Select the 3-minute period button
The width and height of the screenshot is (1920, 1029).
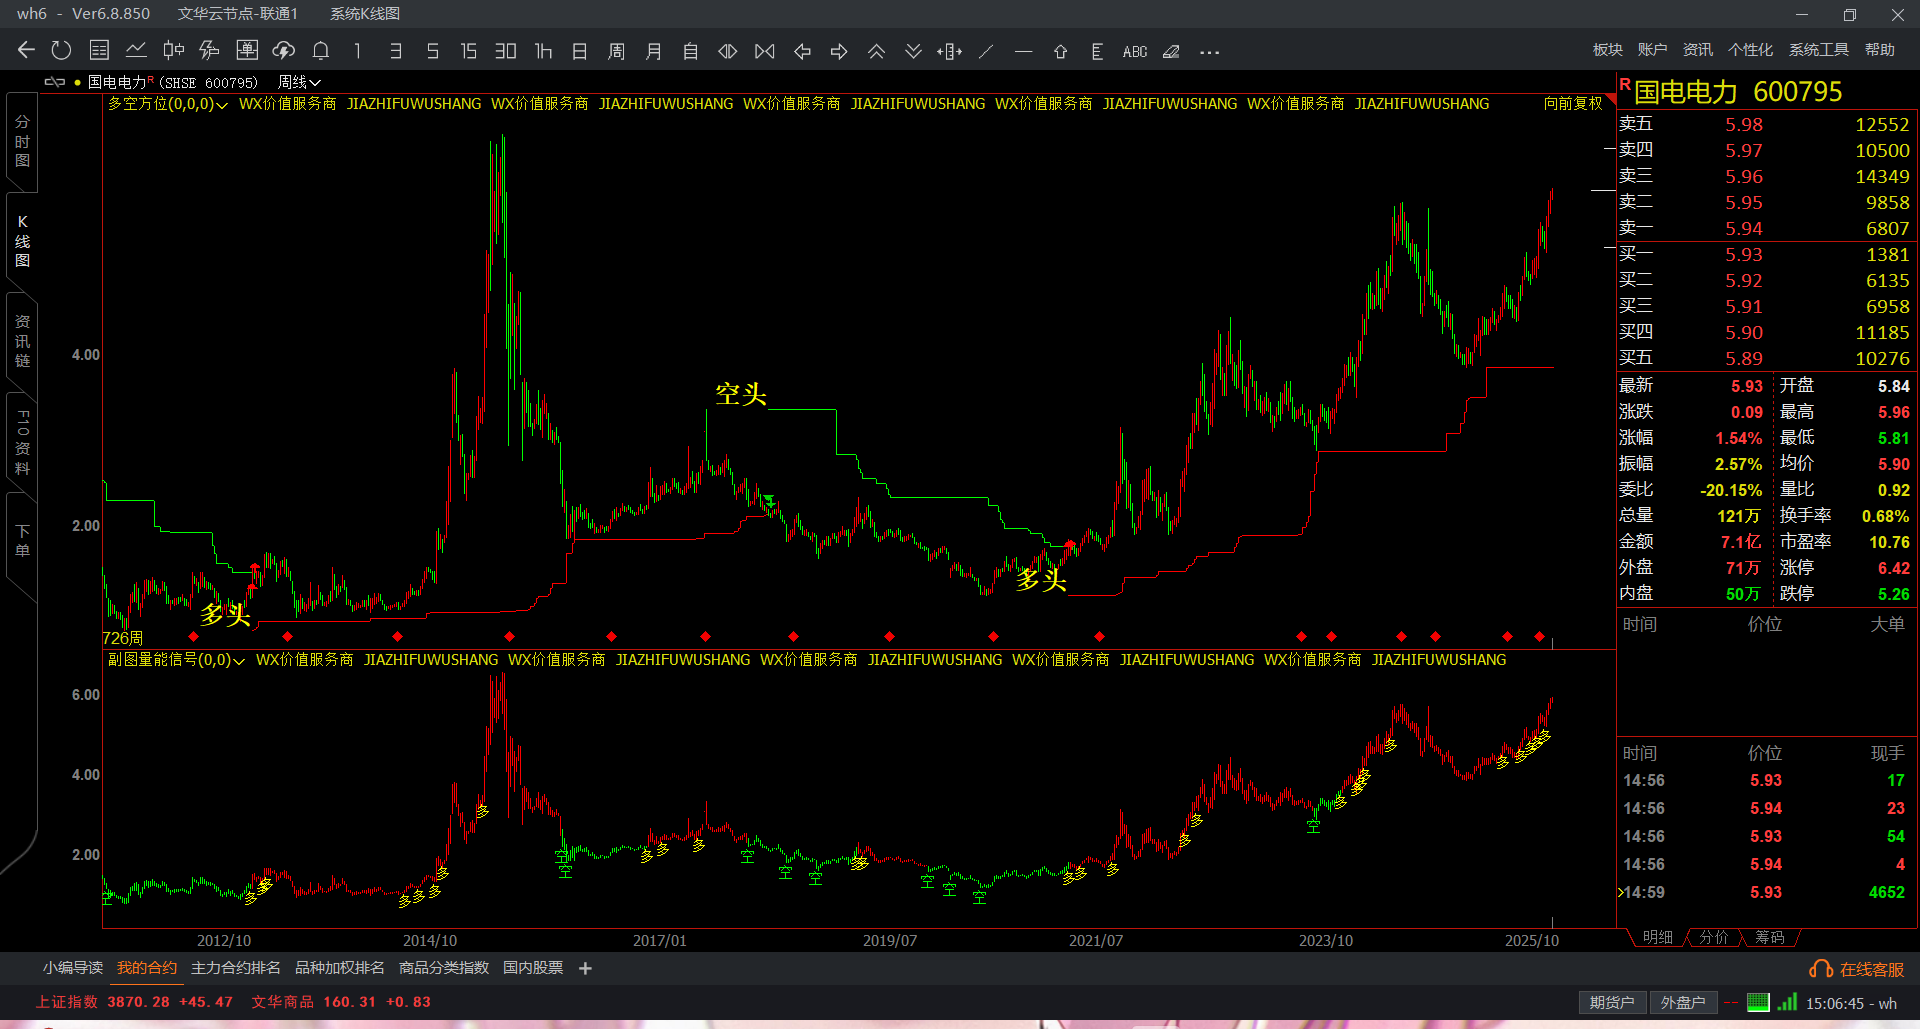coord(396,51)
